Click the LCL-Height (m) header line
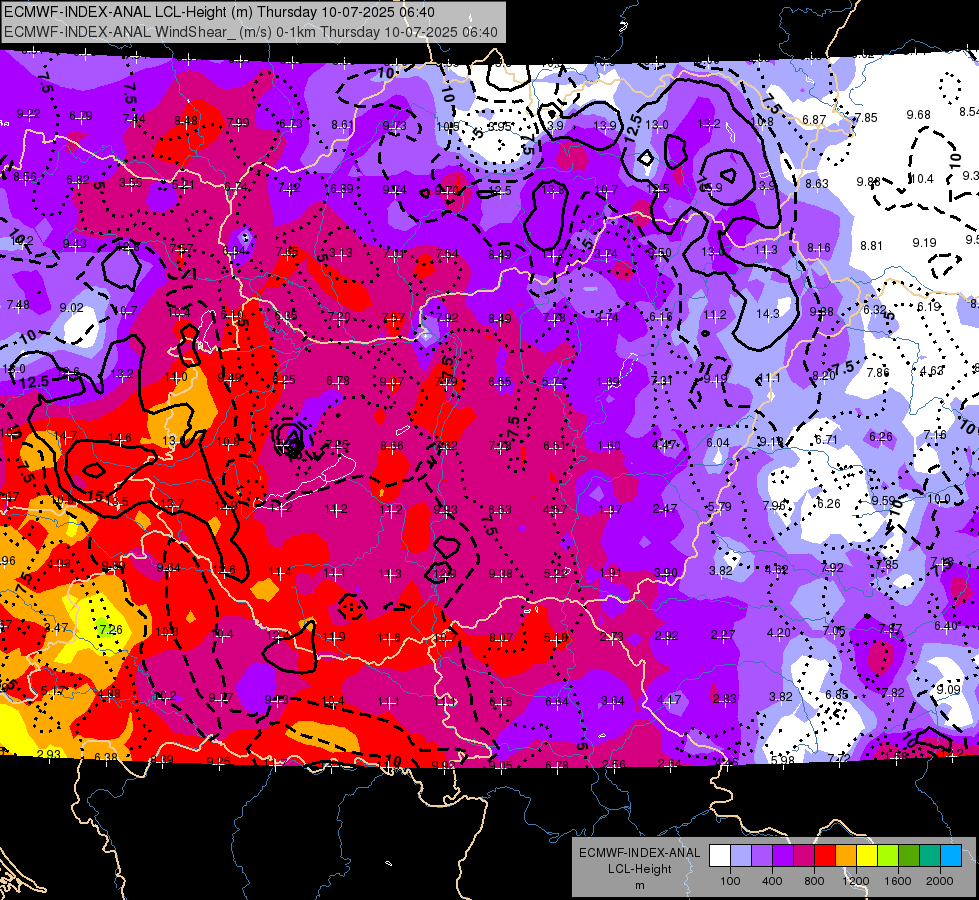 pos(219,12)
